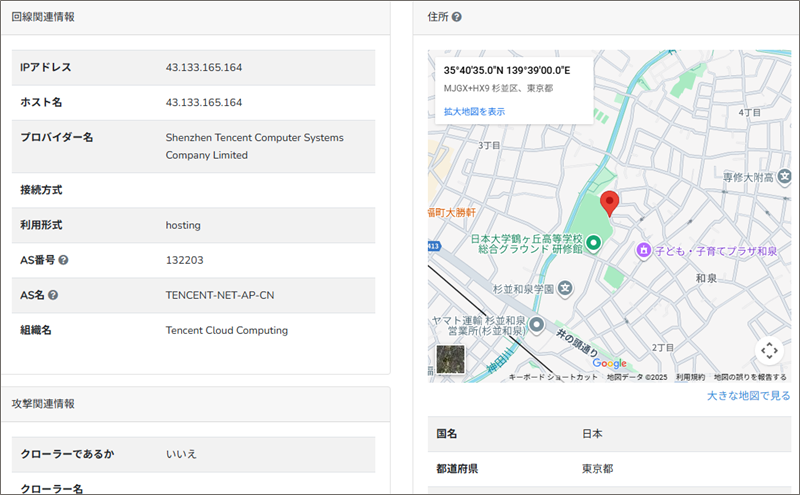Click the IPアドレス value 43.133.165.164
Image resolution: width=800 pixels, height=495 pixels.
(x=204, y=67)
